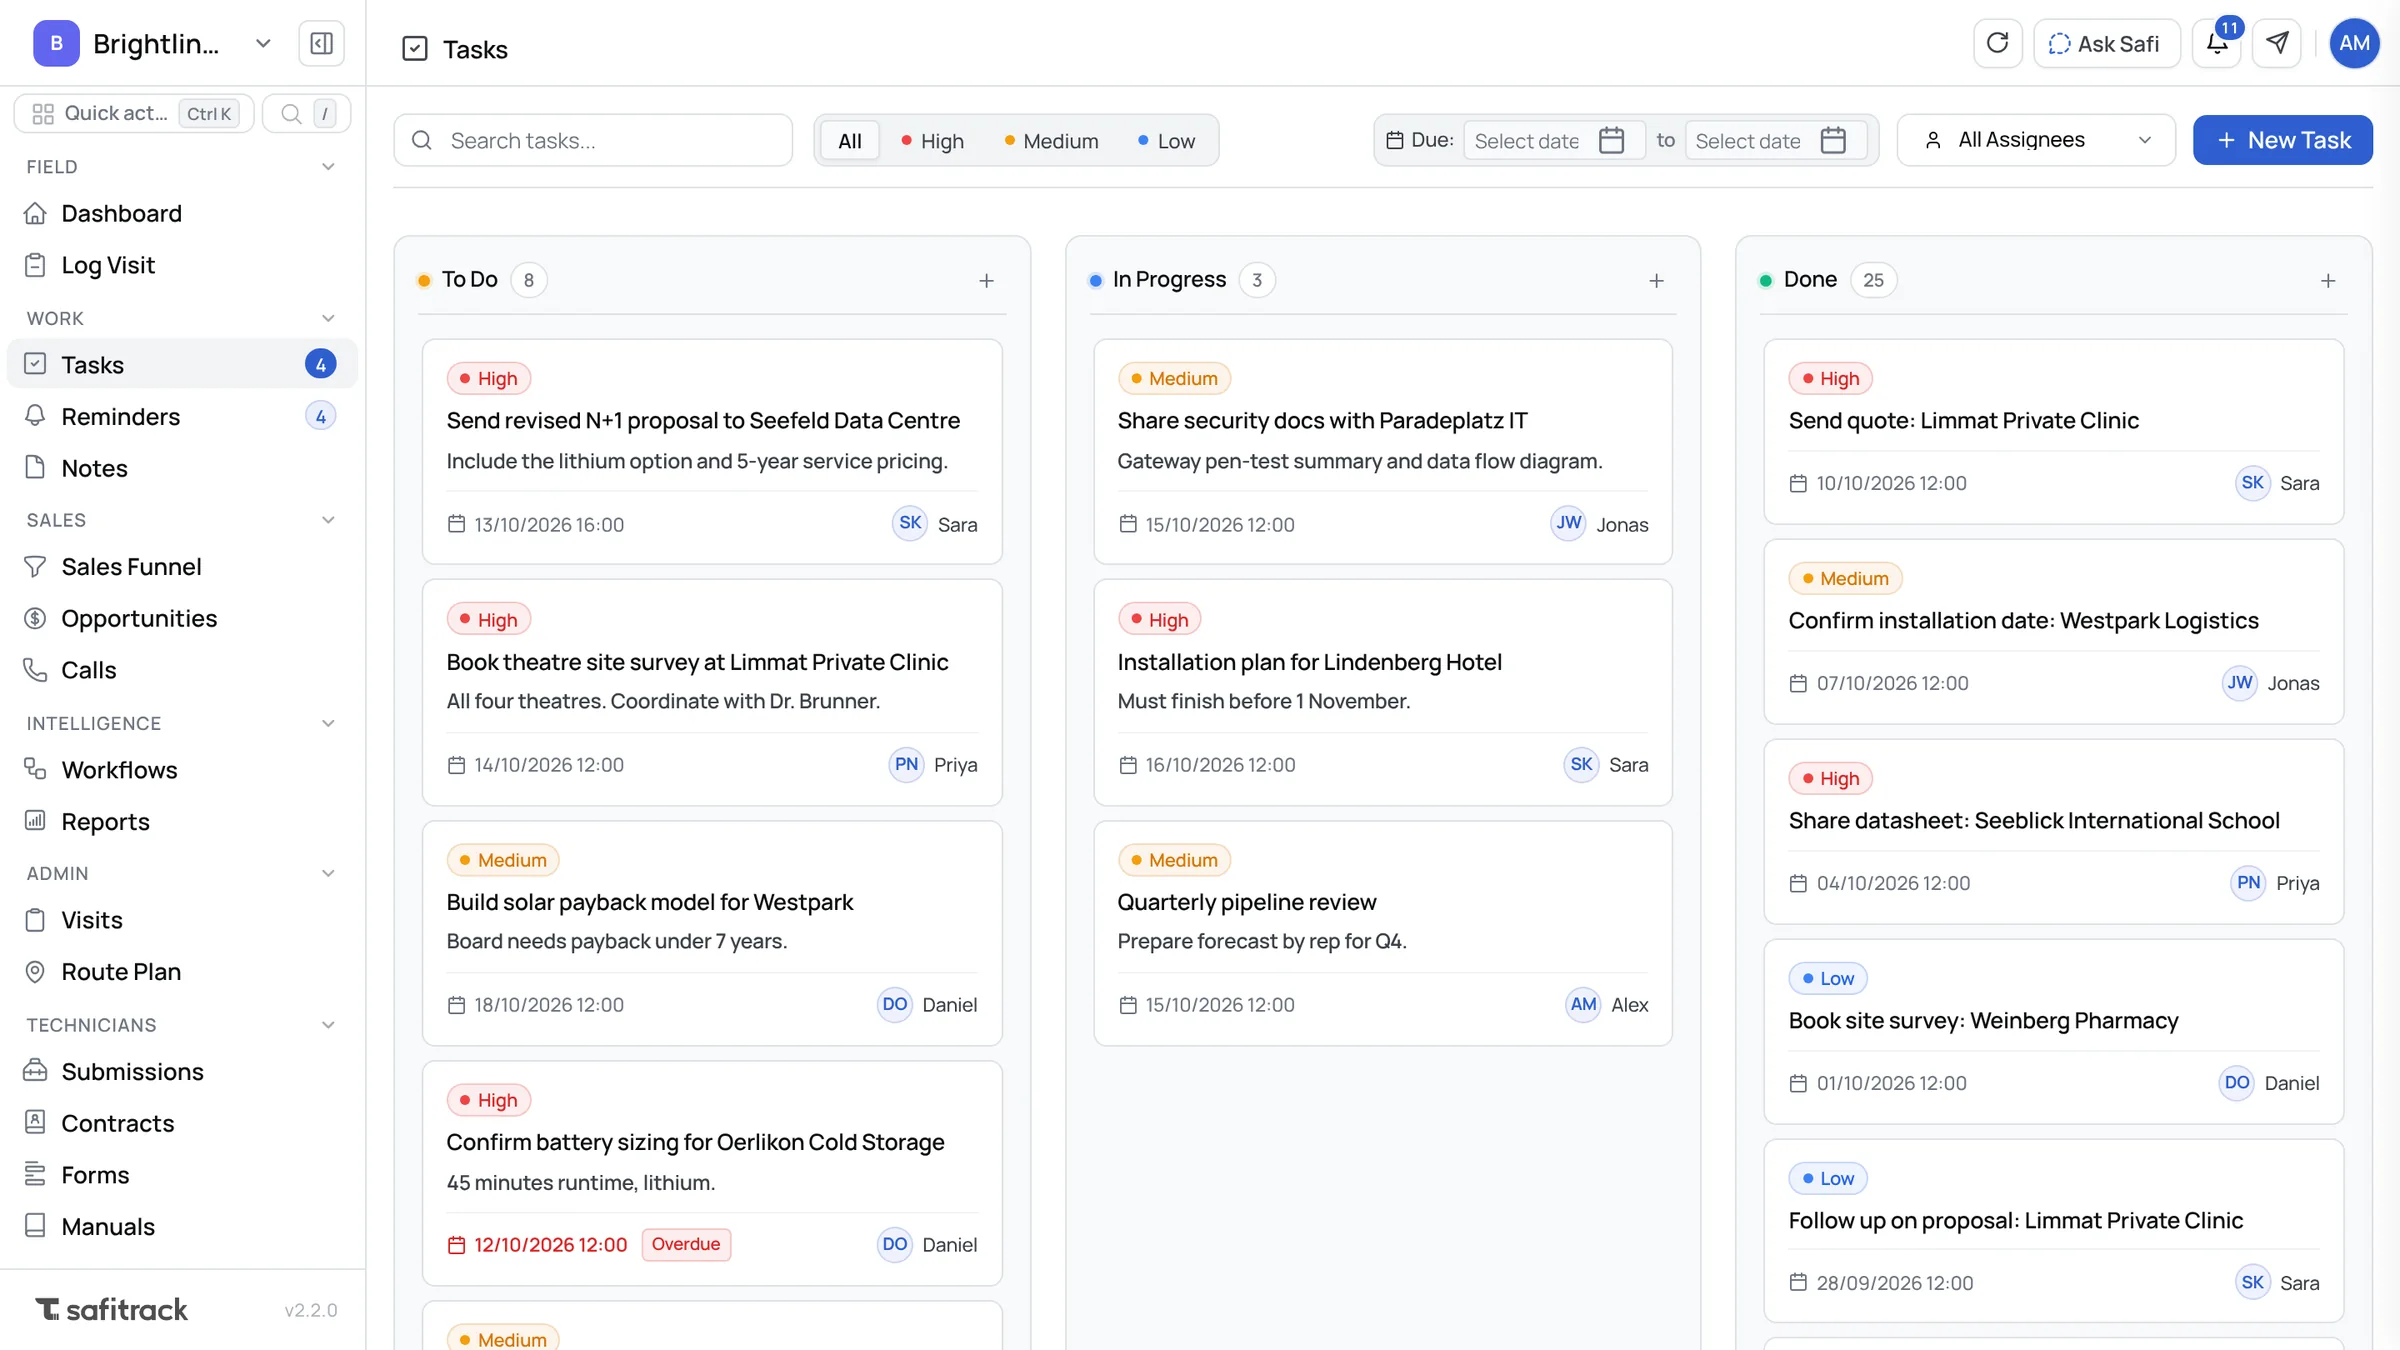Add a task to To Do column
Image resolution: width=2400 pixels, height=1350 pixels.
[986, 281]
